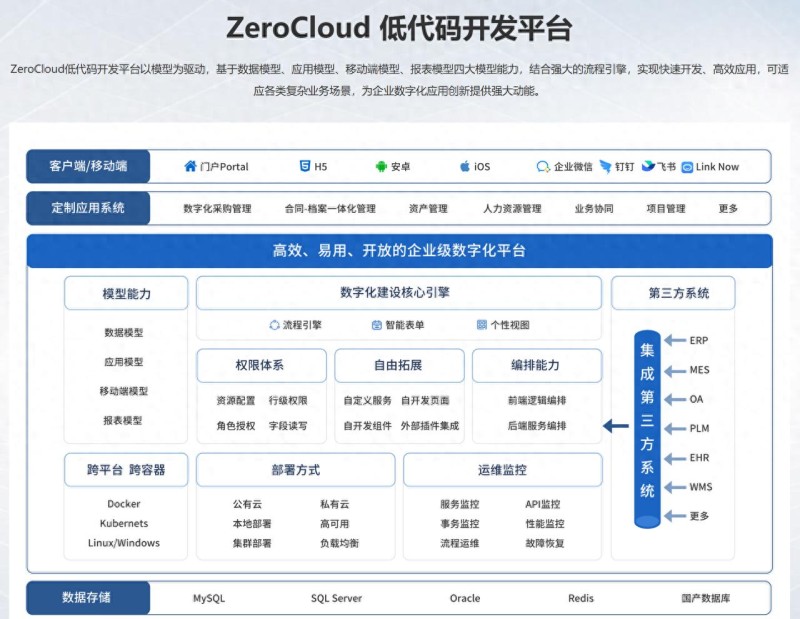The height and width of the screenshot is (619, 800).
Task: Click 报表模型 text
Action: point(123,420)
